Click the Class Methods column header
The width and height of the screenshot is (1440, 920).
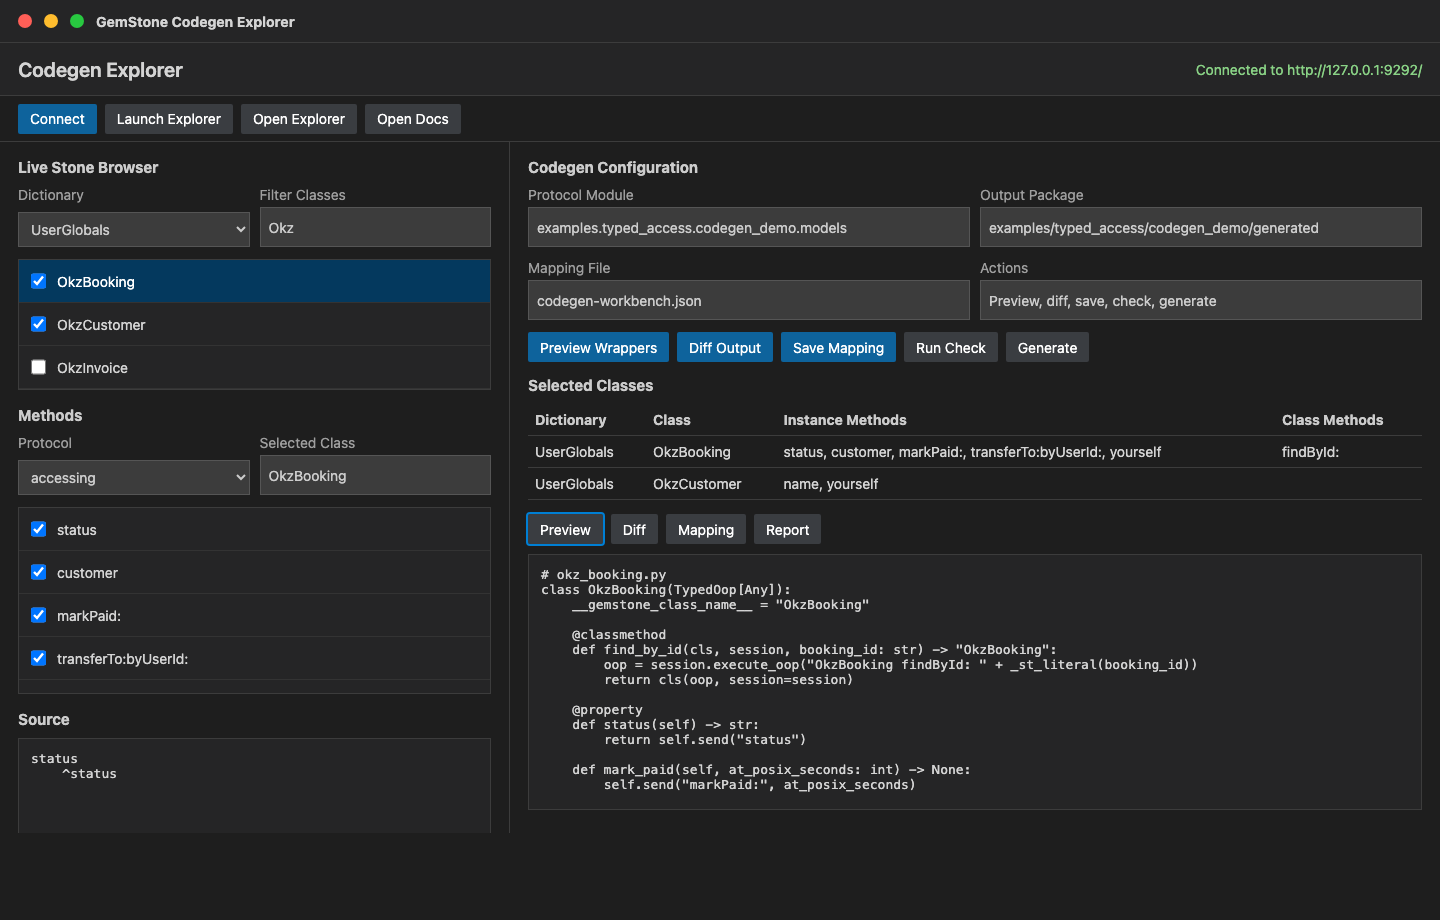tap(1333, 420)
